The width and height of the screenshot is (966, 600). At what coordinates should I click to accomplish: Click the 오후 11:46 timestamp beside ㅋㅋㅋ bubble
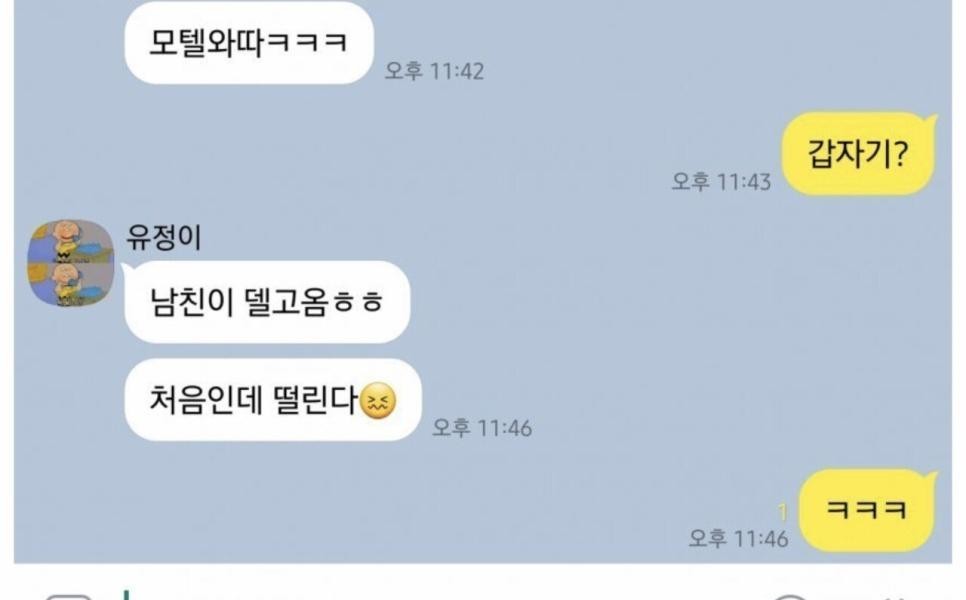(x=738, y=538)
